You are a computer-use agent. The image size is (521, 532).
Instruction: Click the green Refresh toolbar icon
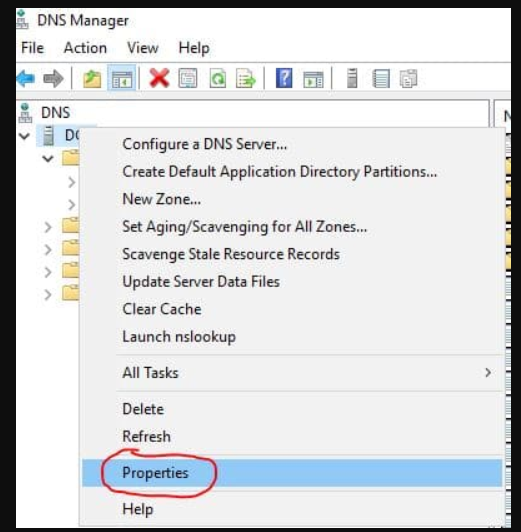217,78
